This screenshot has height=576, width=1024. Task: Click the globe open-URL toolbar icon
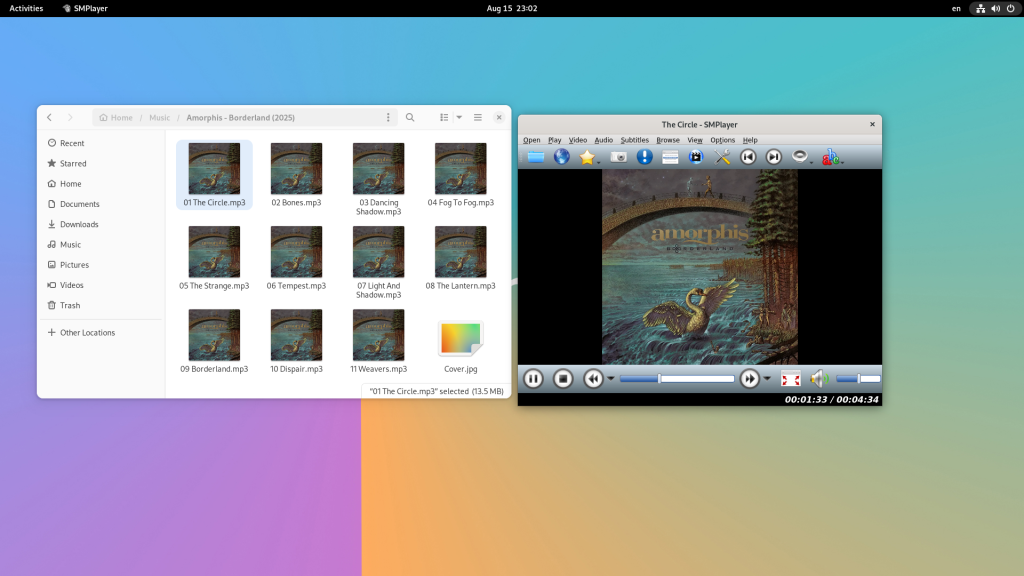tap(562, 157)
